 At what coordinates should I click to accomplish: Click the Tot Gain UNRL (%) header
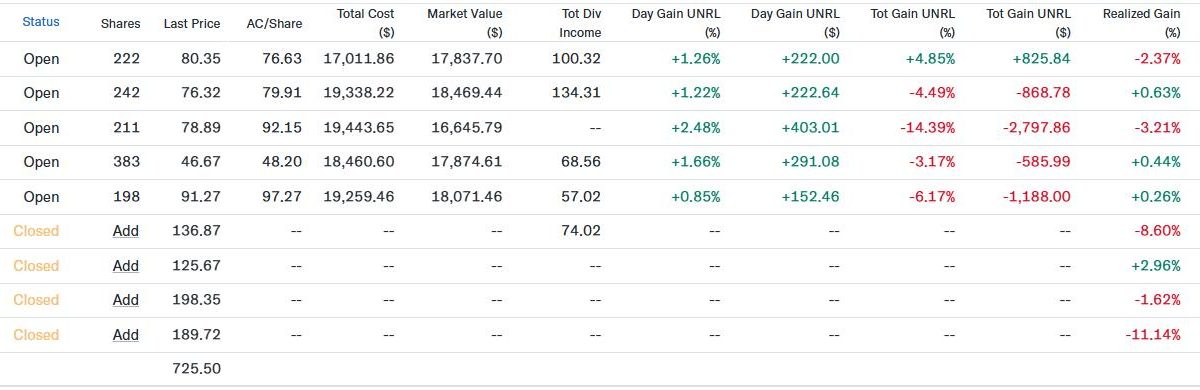[912, 22]
